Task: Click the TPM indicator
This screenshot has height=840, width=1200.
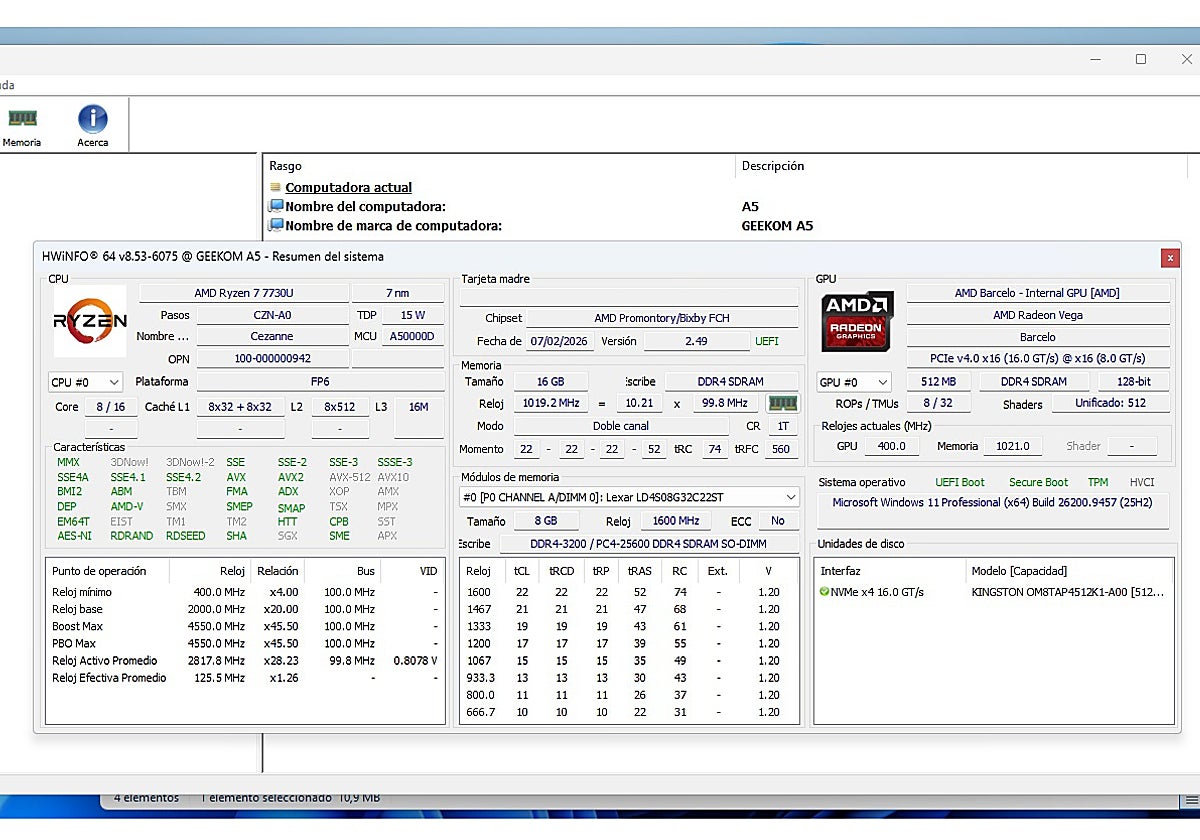Action: (1098, 482)
